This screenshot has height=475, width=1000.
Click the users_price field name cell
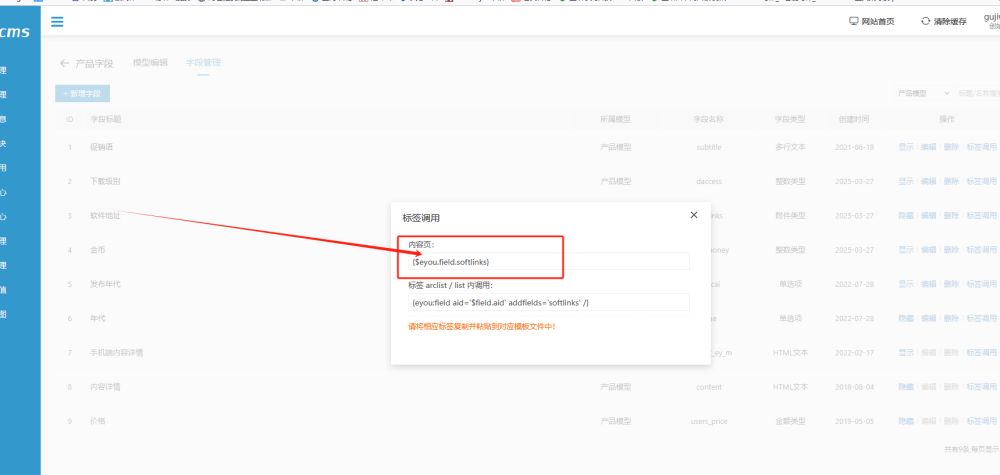[709, 421]
